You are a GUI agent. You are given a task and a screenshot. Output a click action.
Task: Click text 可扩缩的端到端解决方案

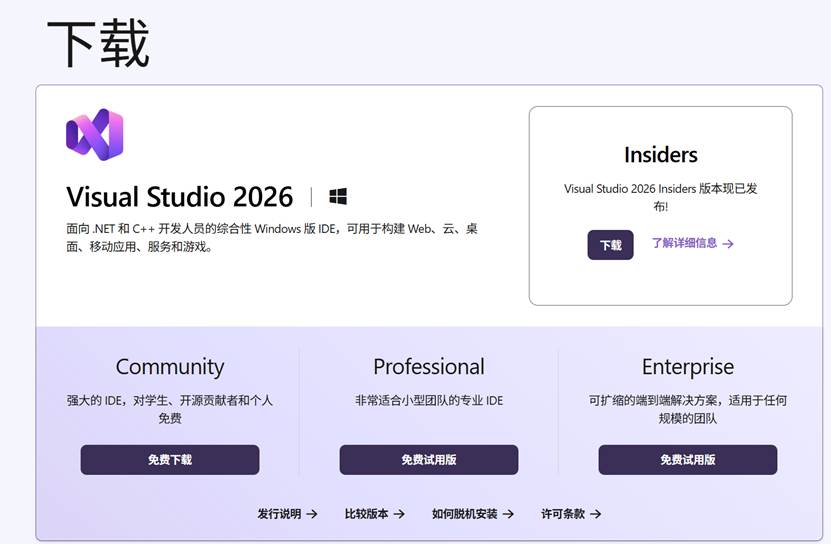(x=654, y=400)
